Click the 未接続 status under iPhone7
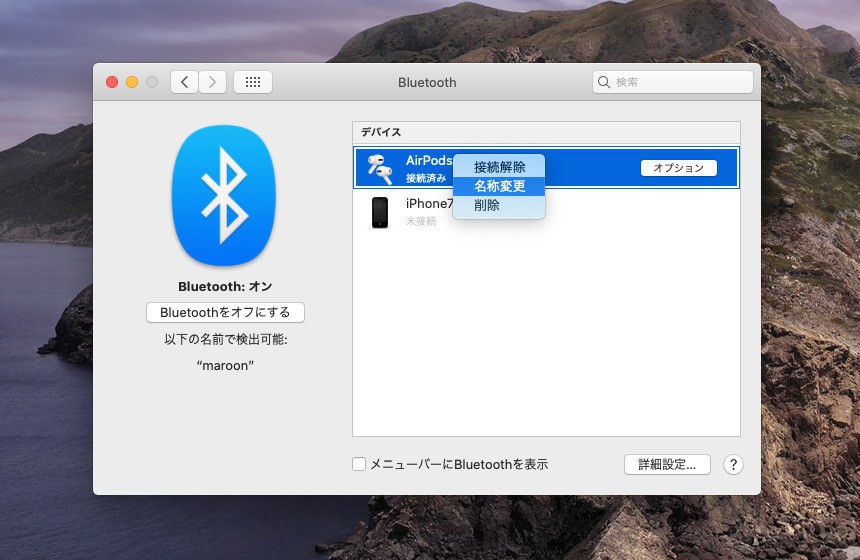 pyautogui.click(x=421, y=221)
